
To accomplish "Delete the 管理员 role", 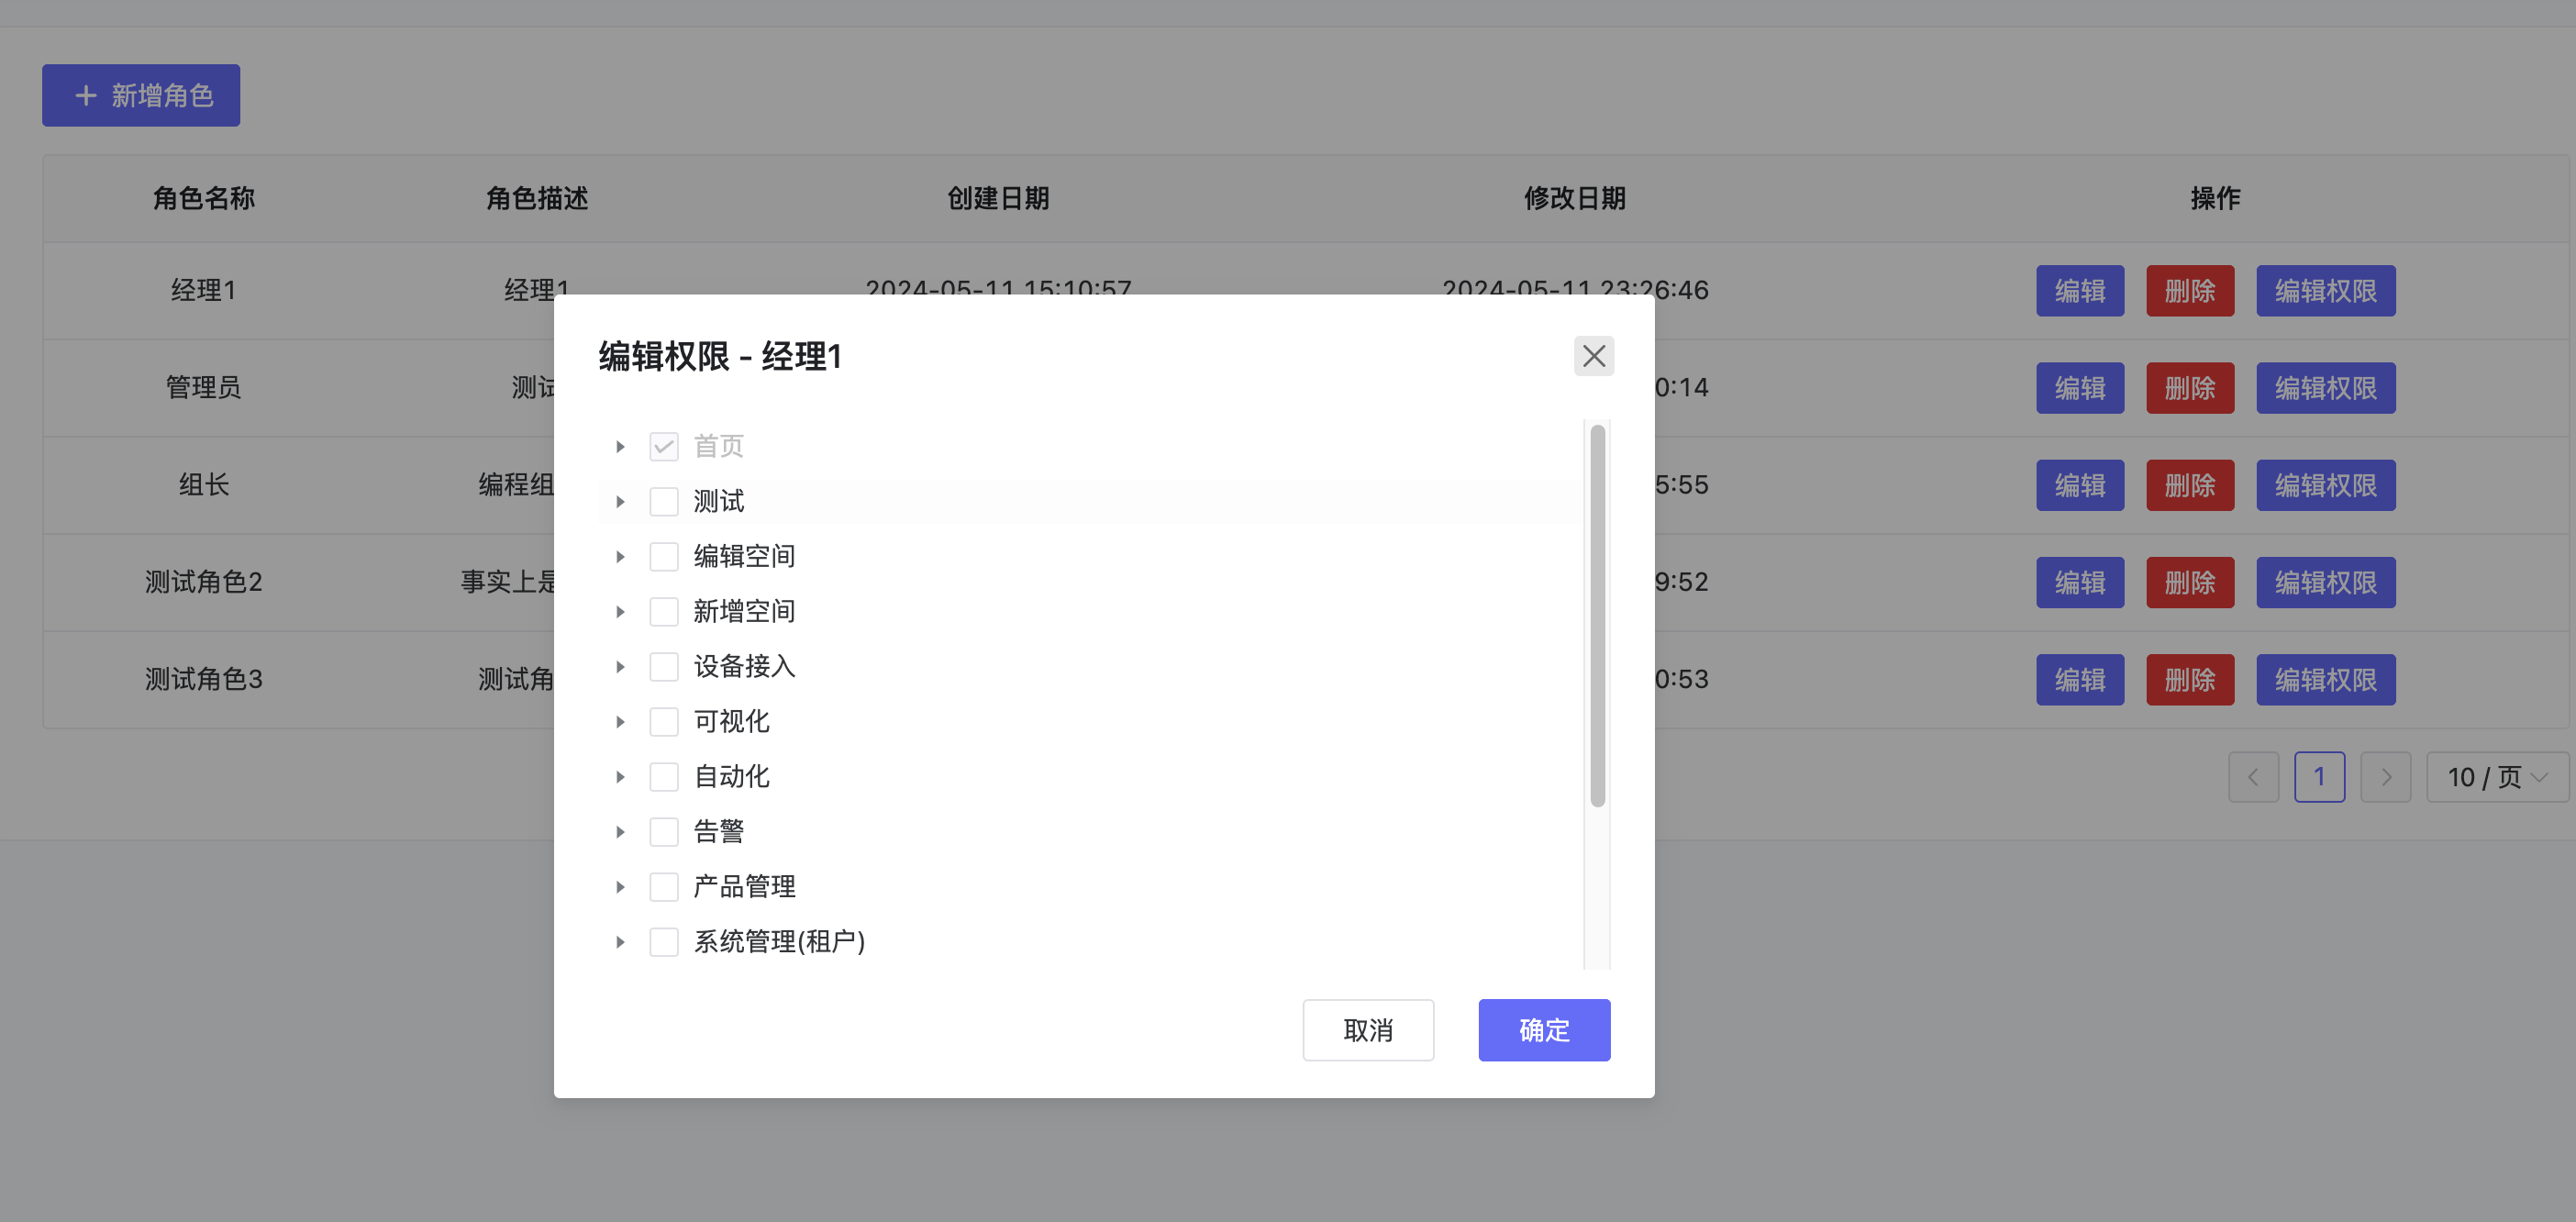I will [2189, 387].
